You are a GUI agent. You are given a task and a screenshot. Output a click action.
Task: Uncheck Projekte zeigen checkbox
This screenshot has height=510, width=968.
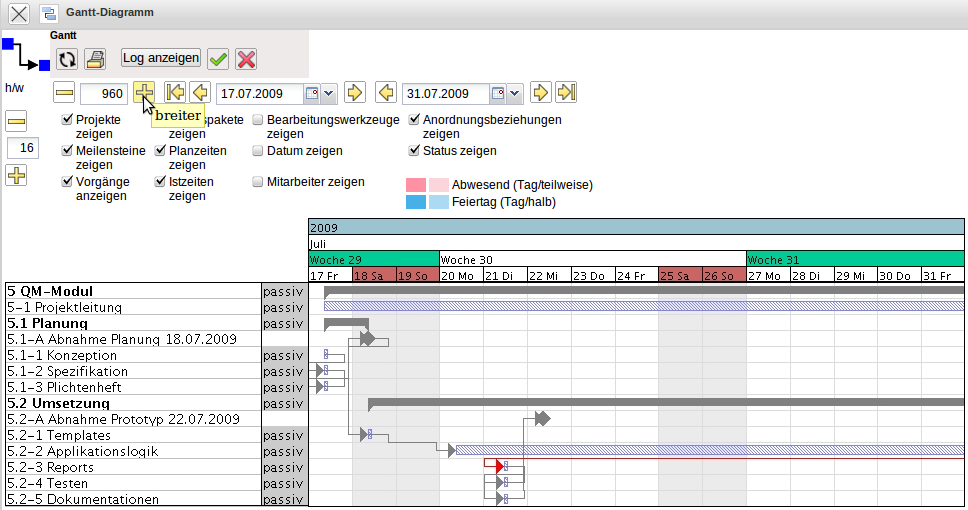point(67,120)
